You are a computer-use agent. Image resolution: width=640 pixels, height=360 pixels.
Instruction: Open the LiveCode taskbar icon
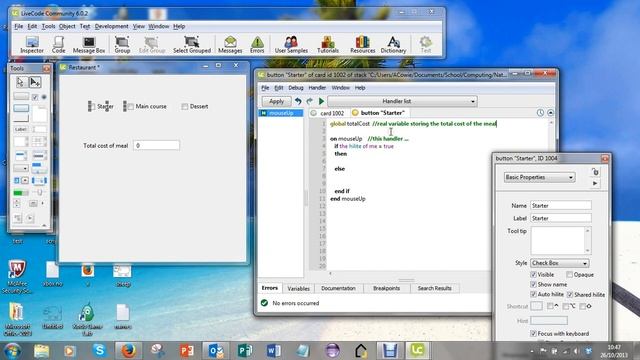(418, 351)
